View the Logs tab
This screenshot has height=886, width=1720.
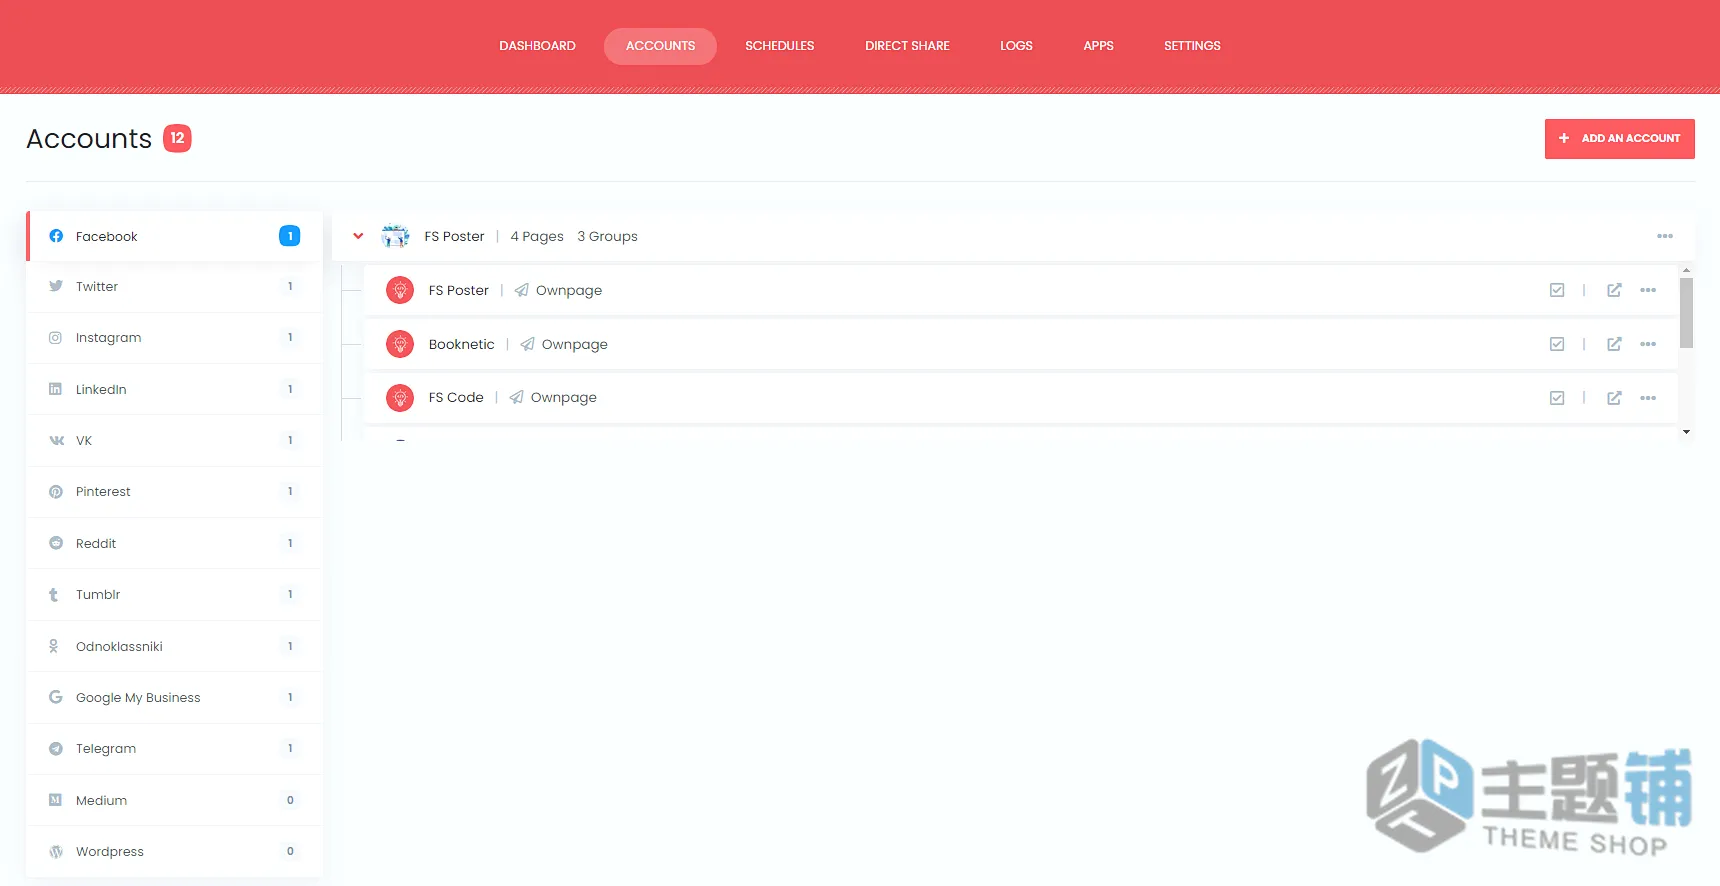1016,46
